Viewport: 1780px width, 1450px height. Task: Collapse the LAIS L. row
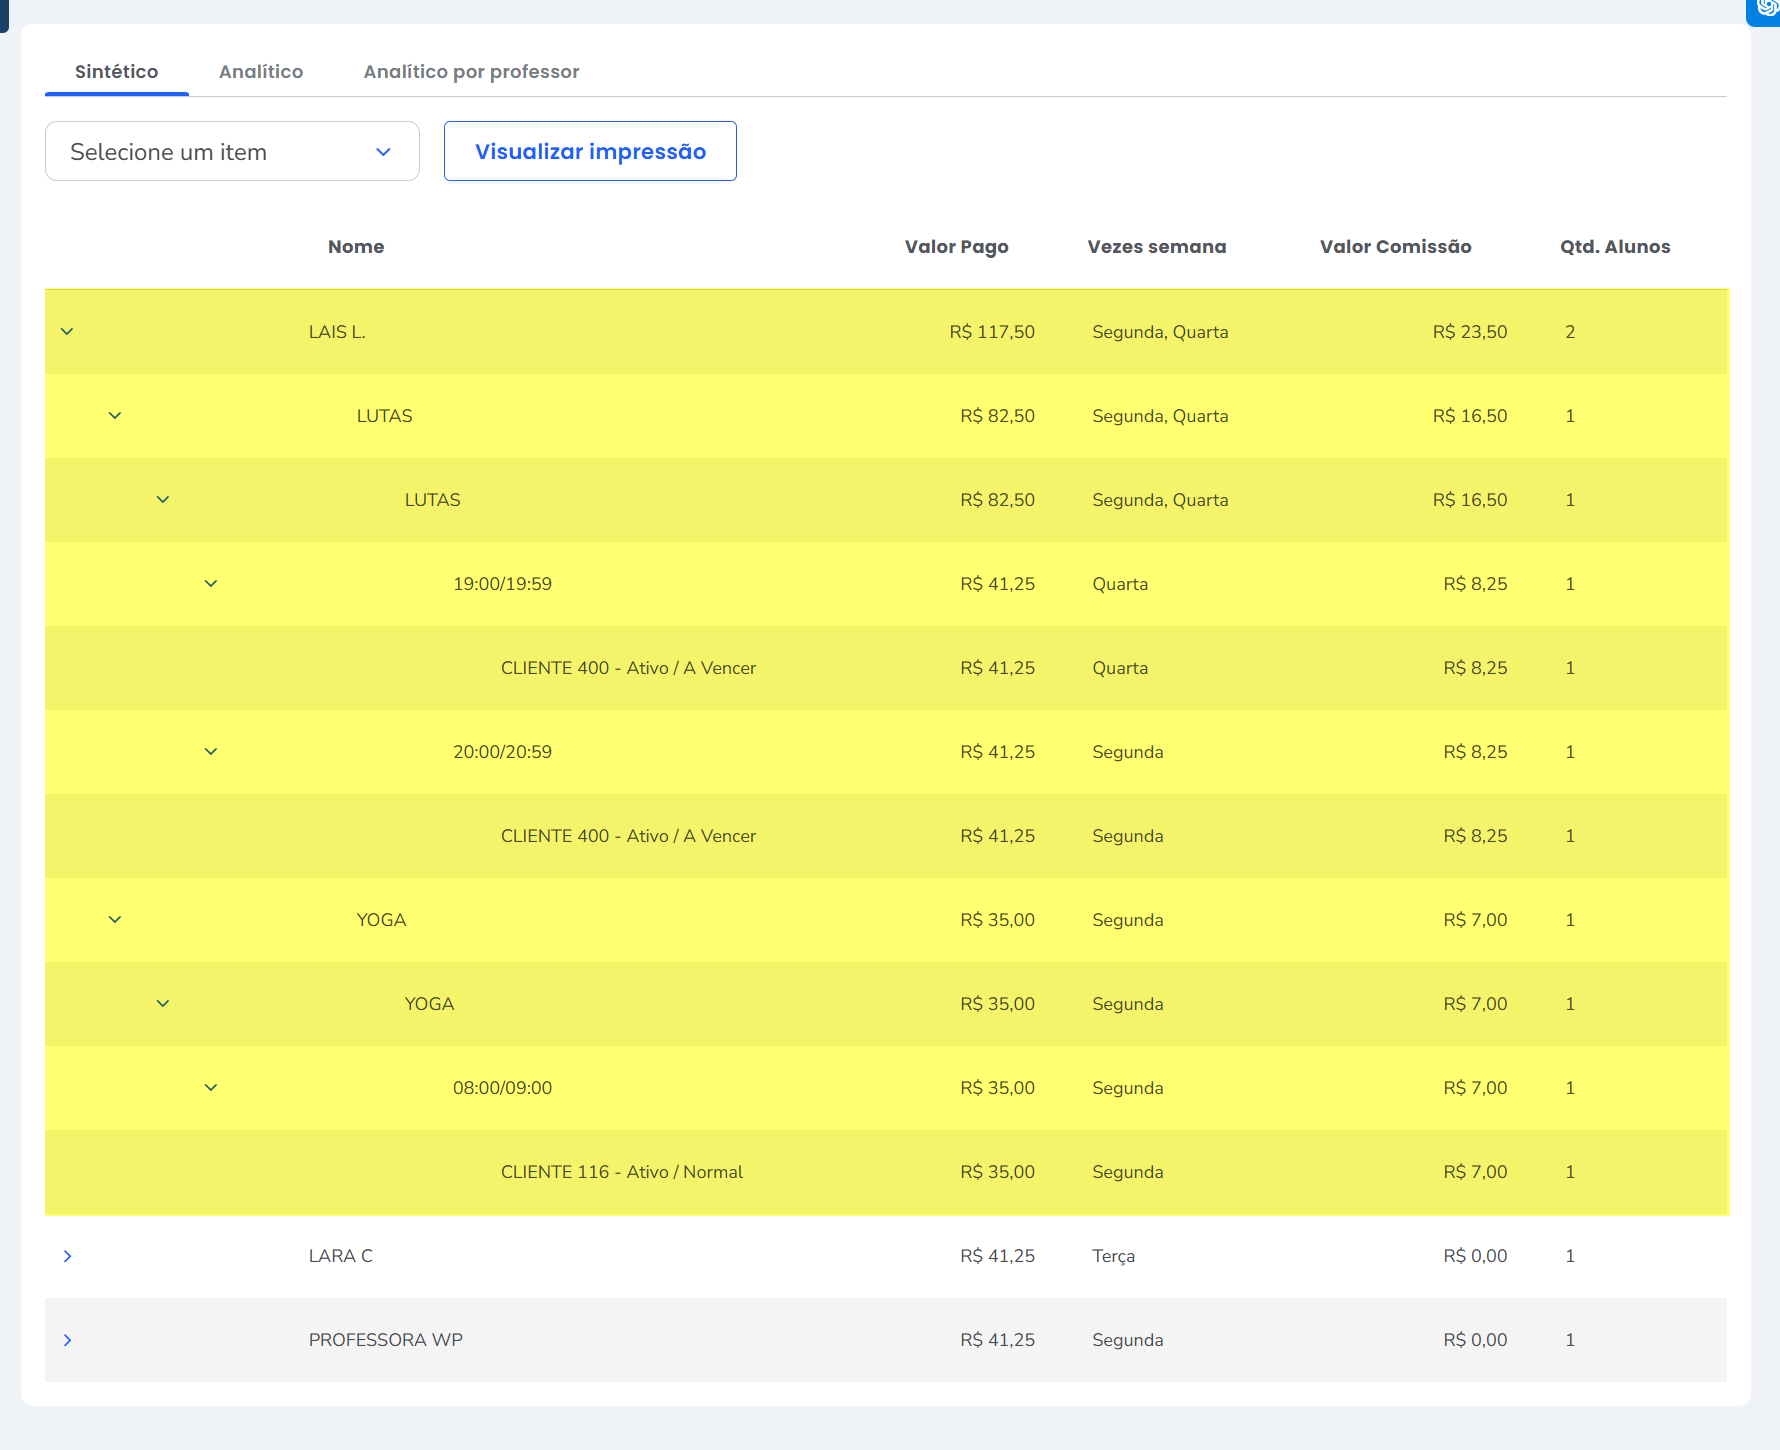pyautogui.click(x=67, y=332)
